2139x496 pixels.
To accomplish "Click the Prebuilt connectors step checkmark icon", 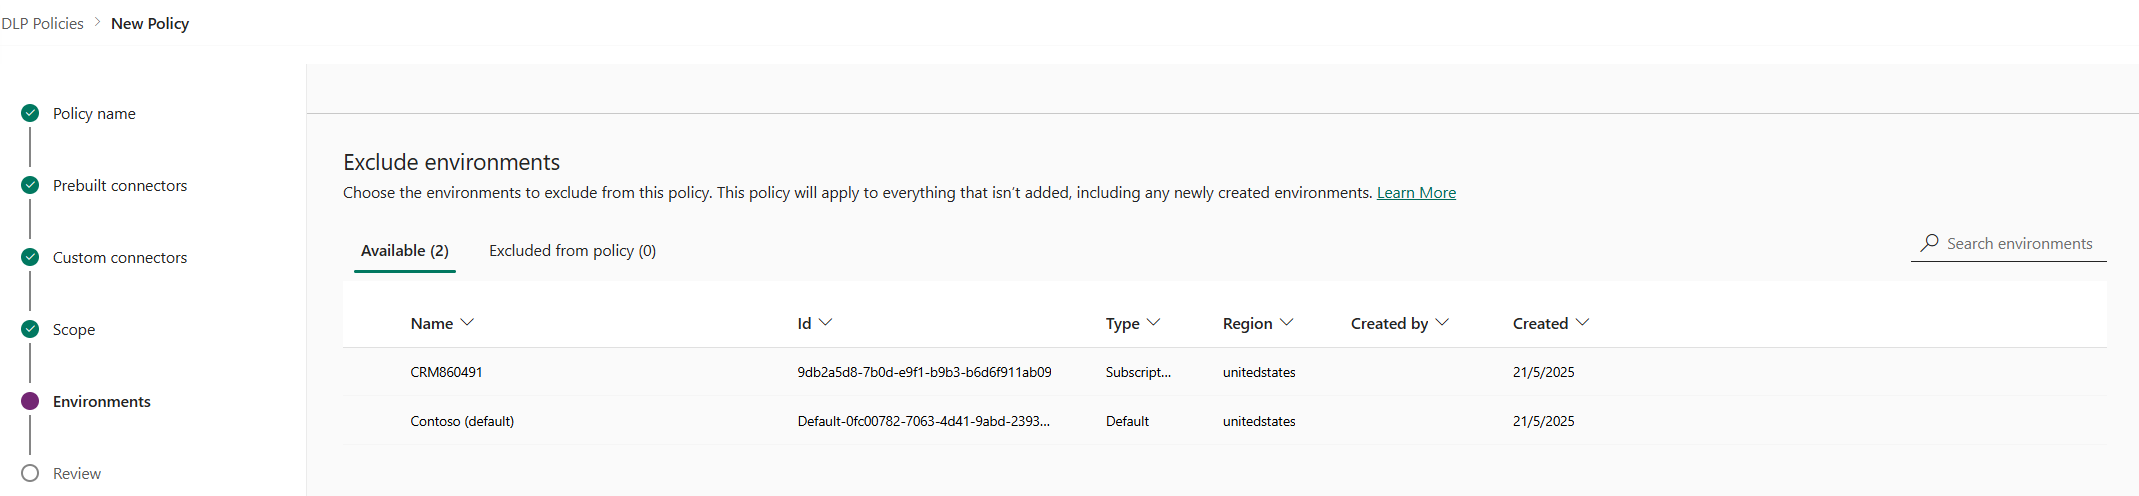I will point(30,185).
